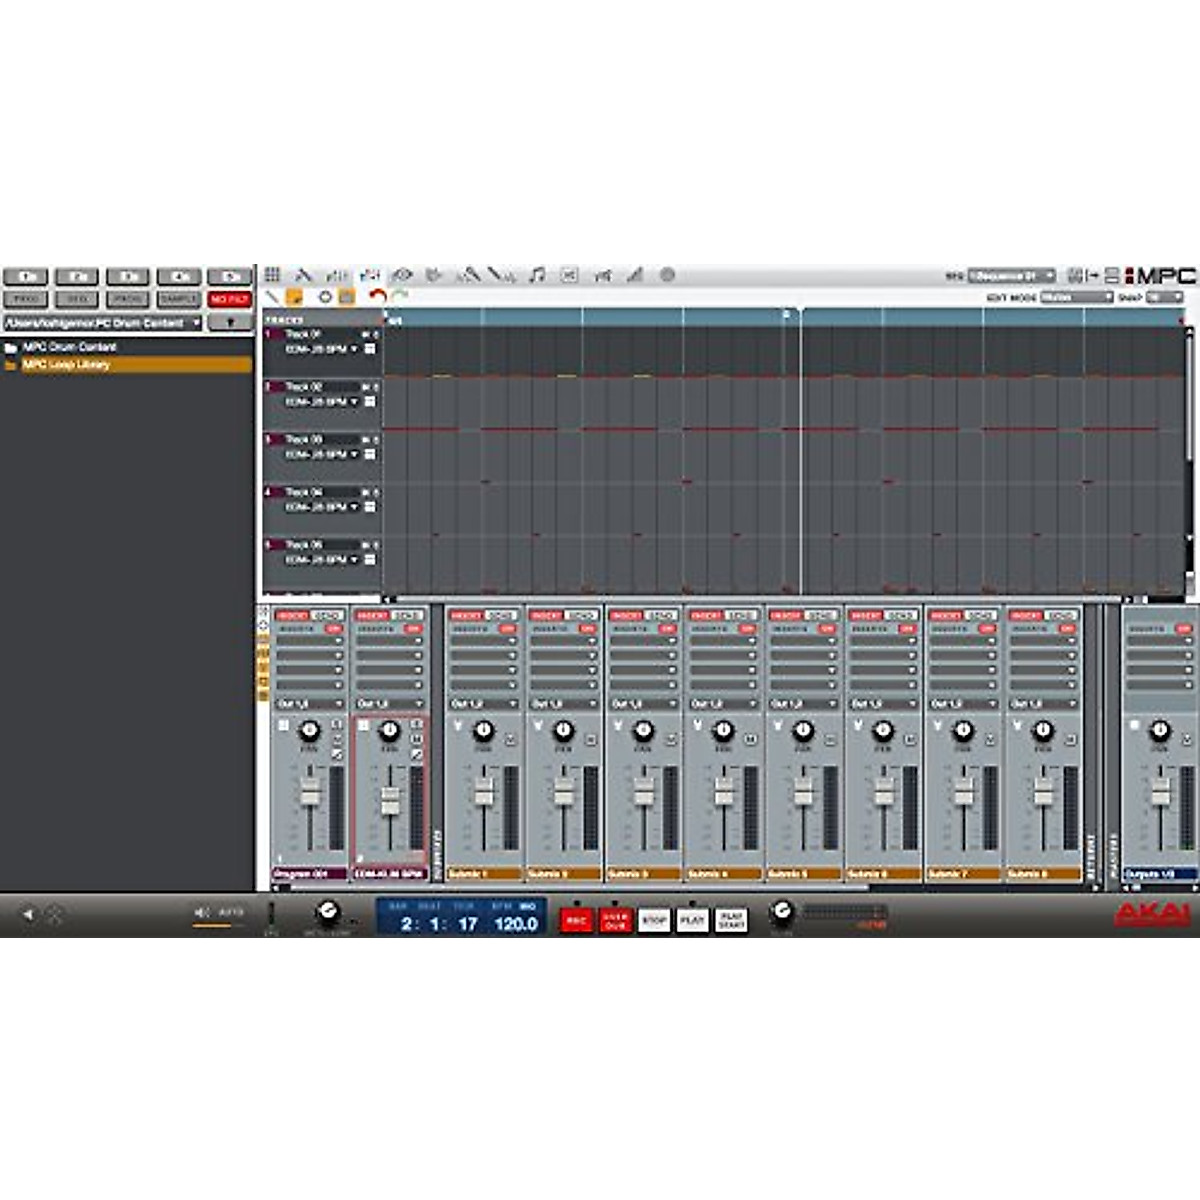Click the music note icon in toolbar
Viewport: 1200px width, 1200px height.
pyautogui.click(x=537, y=275)
